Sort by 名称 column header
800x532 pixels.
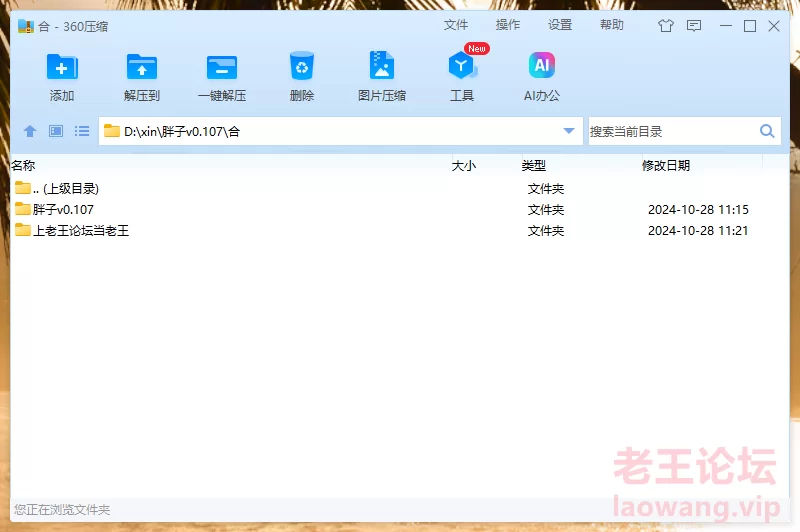pyautogui.click(x=23, y=165)
